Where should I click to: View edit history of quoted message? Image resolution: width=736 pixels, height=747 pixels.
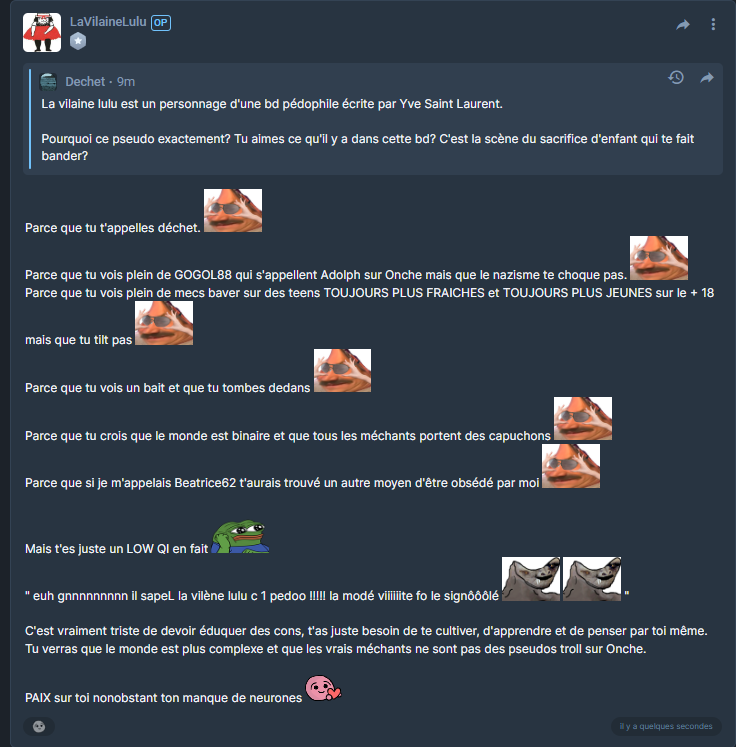676,78
